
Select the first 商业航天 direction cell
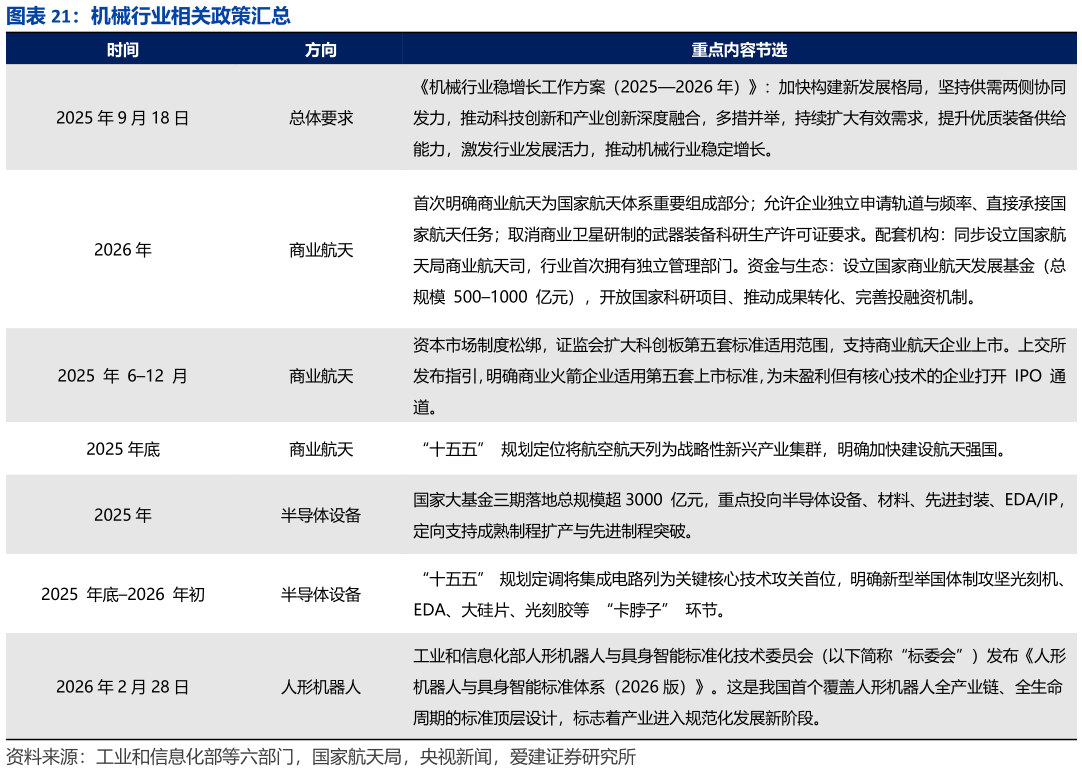point(320,250)
